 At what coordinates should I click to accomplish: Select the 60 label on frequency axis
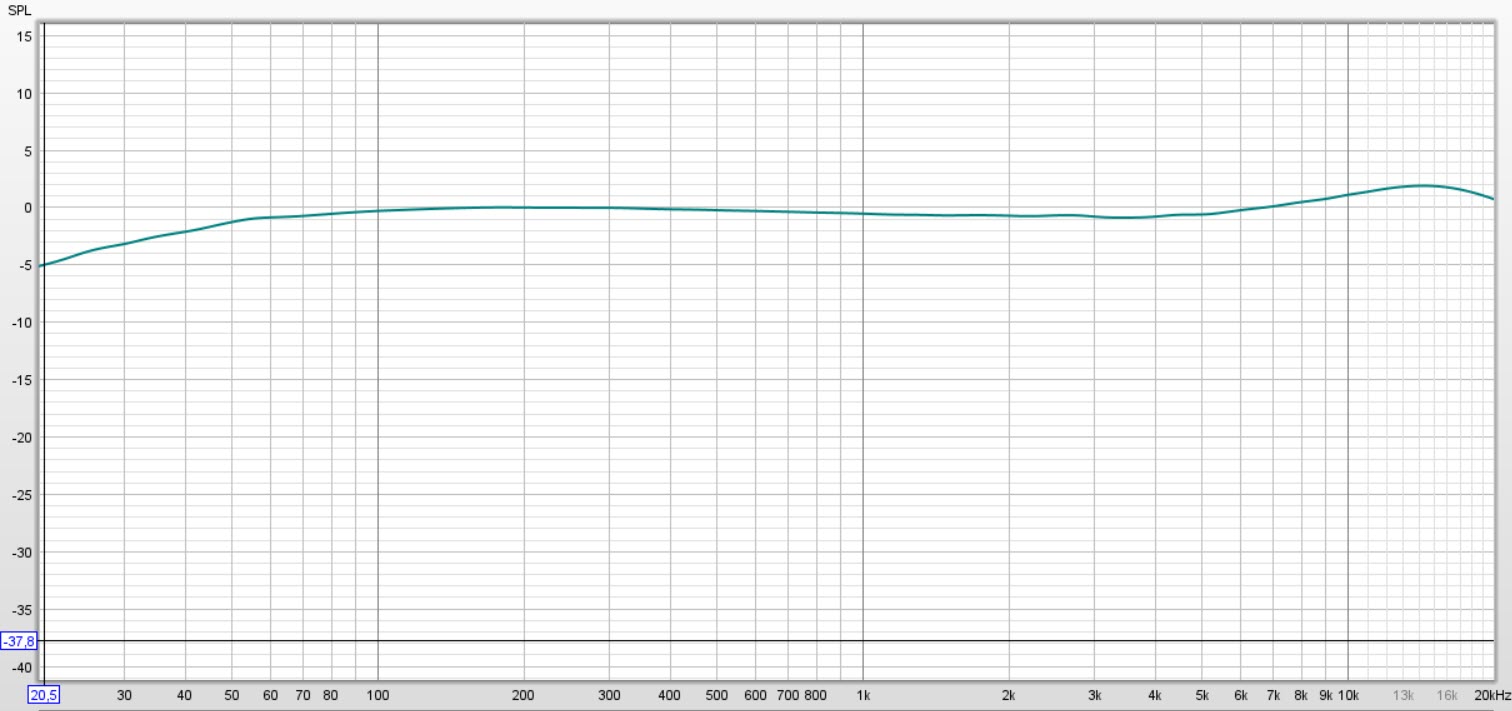(270, 695)
